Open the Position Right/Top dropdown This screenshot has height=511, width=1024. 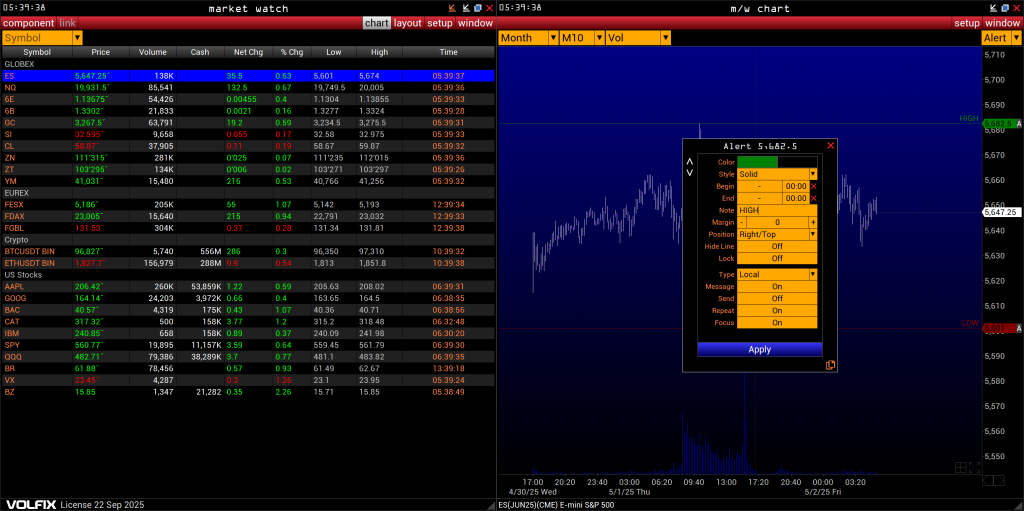777,234
